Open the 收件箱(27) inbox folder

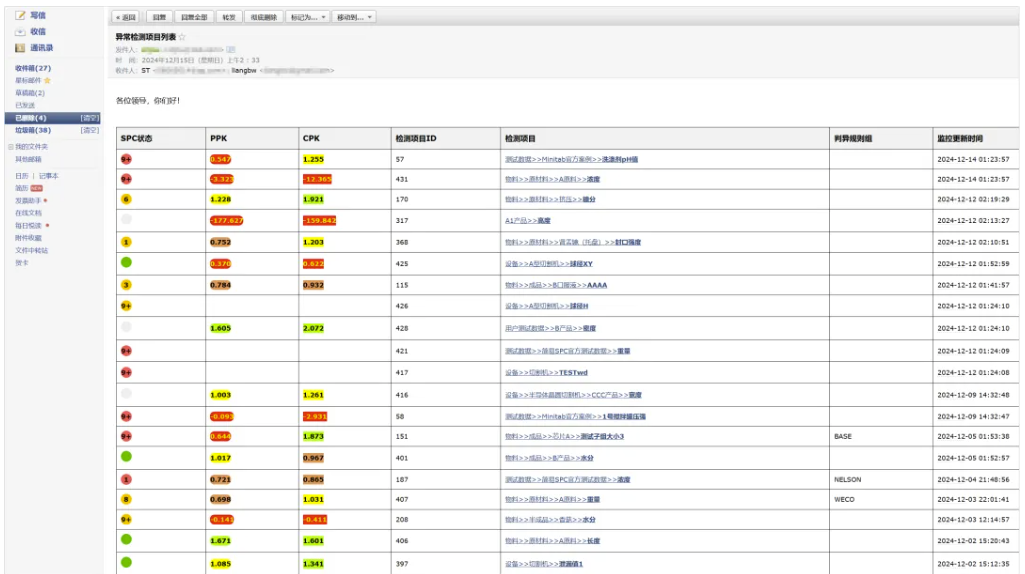click(x=33, y=68)
